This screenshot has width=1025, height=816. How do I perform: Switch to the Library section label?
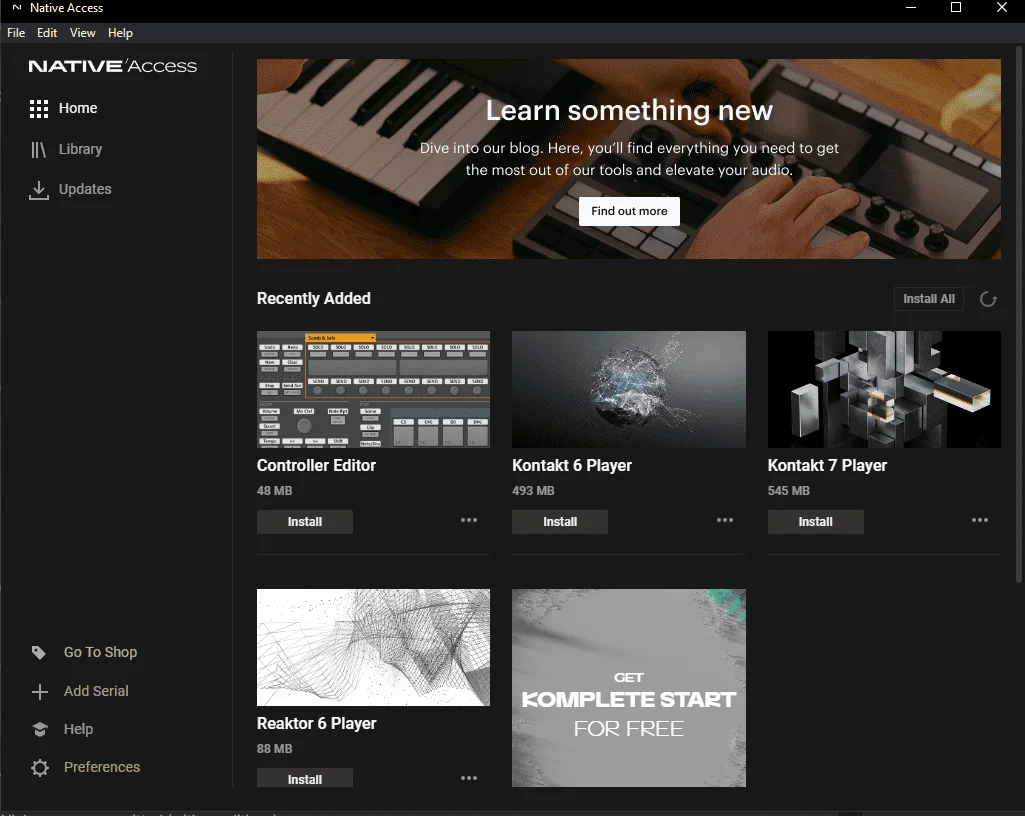coord(80,150)
